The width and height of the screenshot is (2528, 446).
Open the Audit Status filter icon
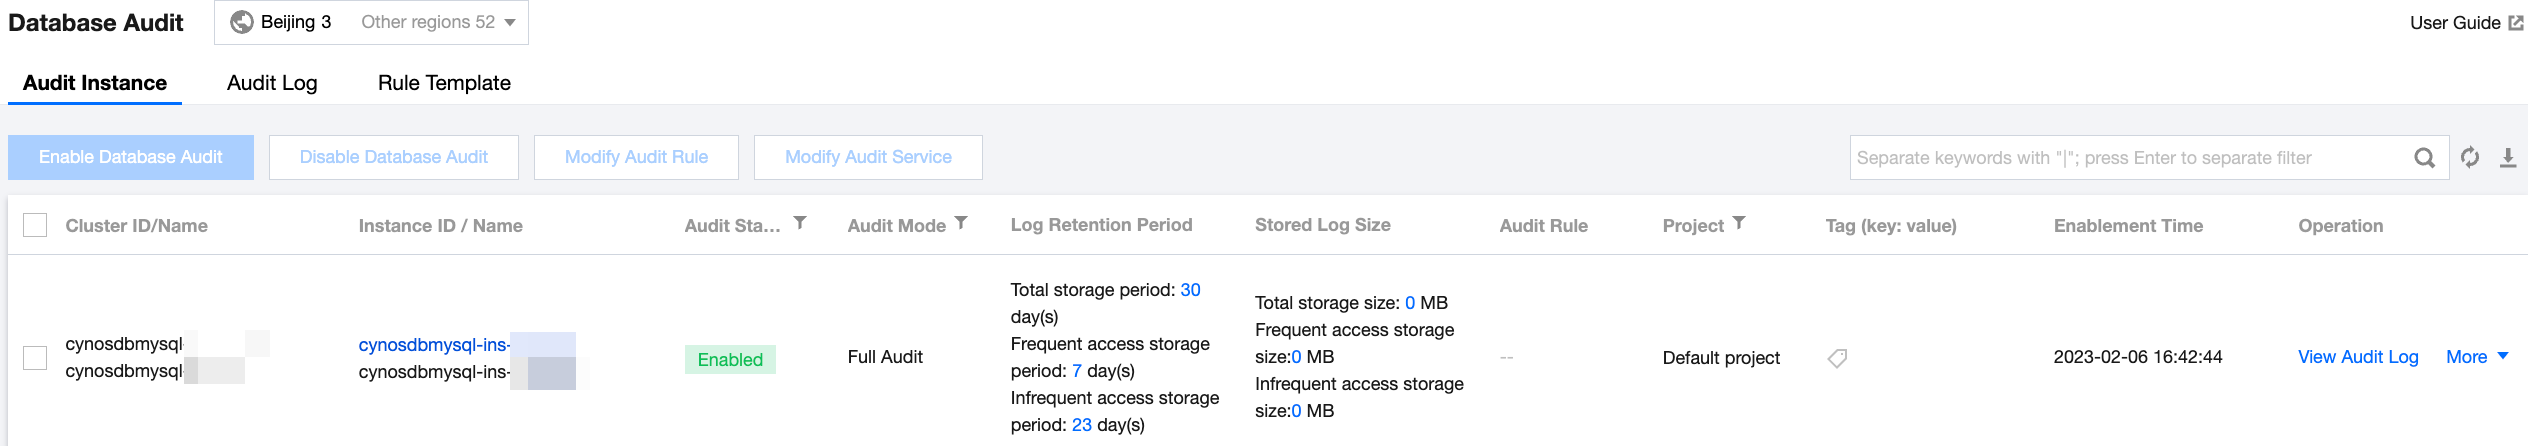coord(800,223)
